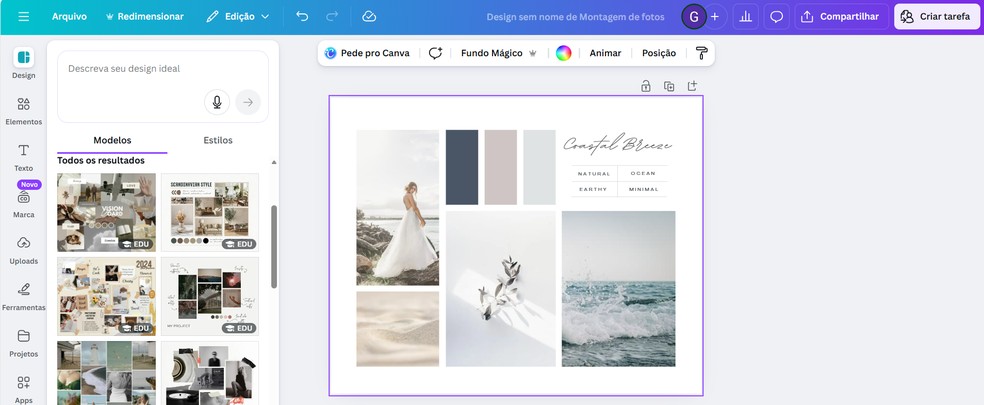
Task: Click Fundo Mágico option
Action: tap(498, 53)
